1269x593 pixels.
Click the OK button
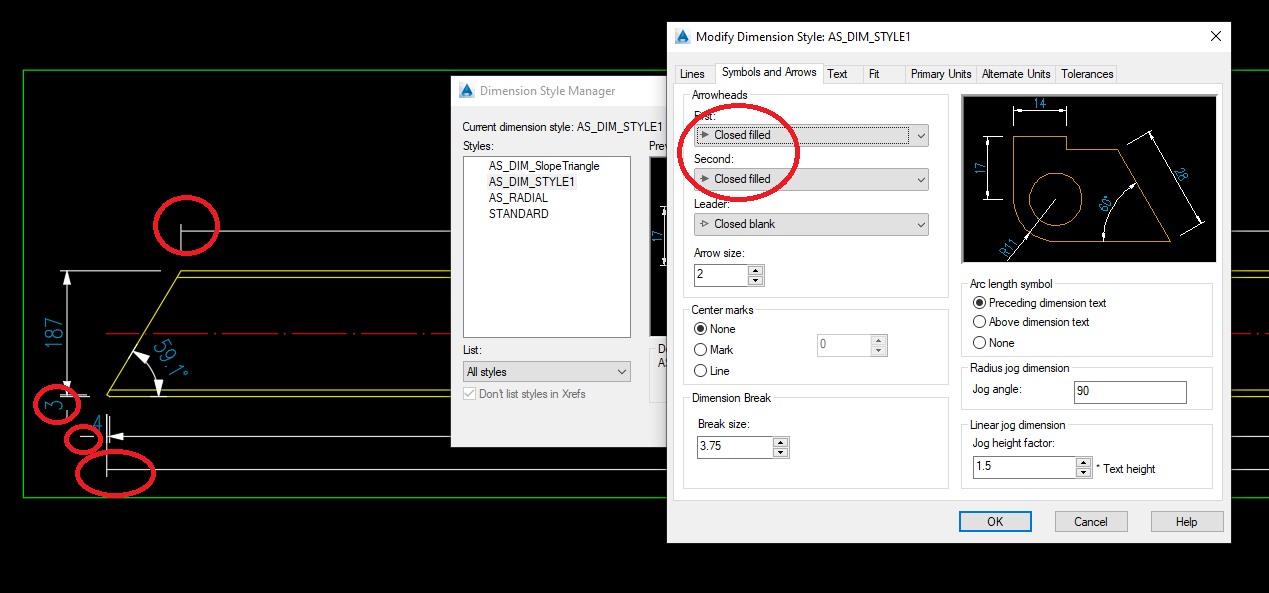(x=995, y=521)
